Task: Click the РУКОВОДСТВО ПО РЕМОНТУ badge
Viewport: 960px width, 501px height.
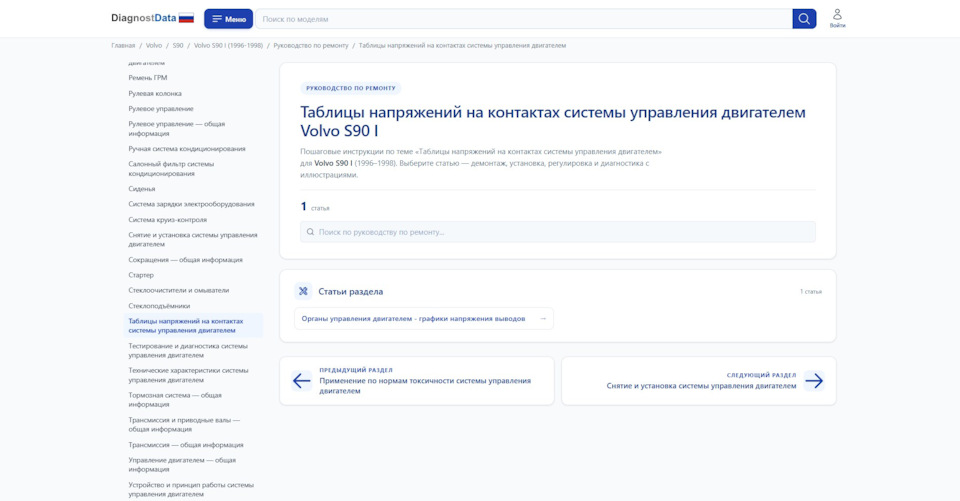Action: [x=351, y=88]
